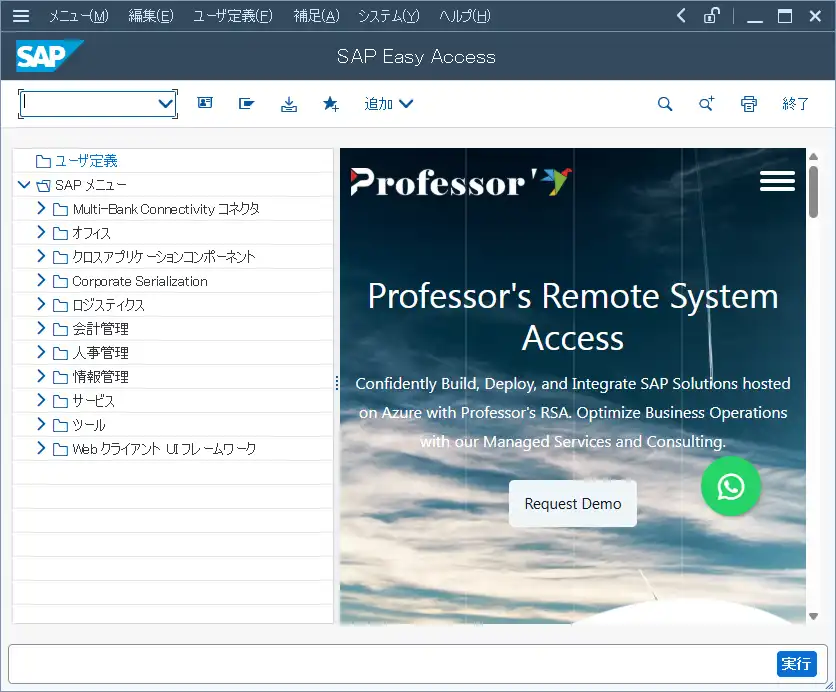Click the search icon
The image size is (836, 692).
coord(664,103)
